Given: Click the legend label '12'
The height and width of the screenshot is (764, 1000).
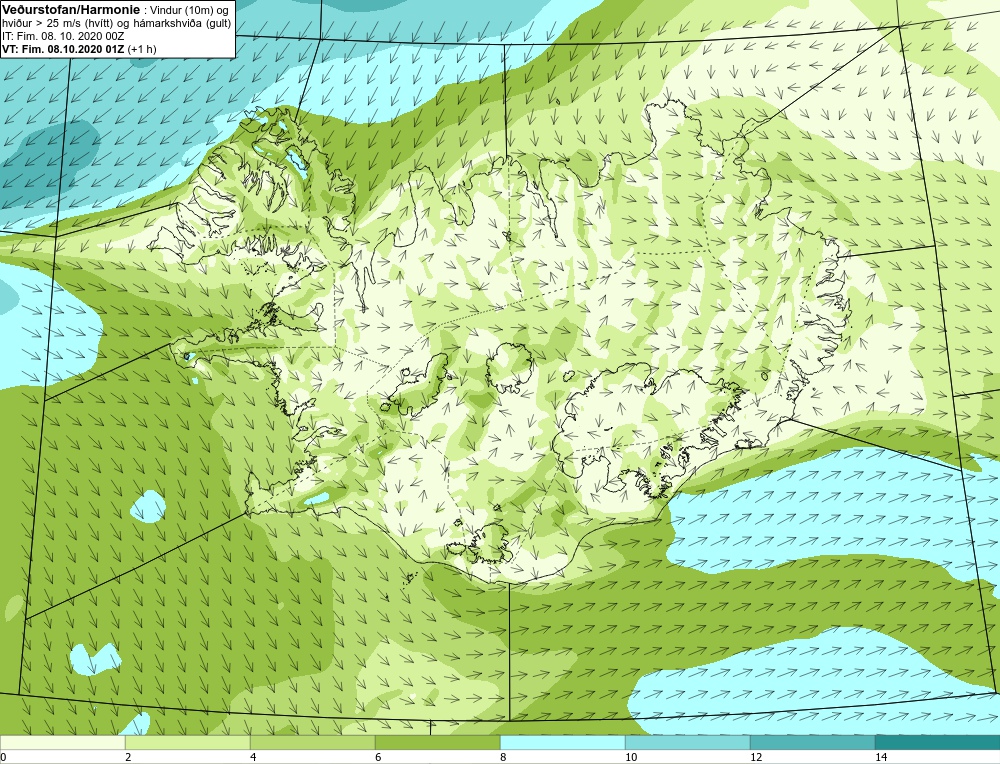Looking at the screenshot, I should (756, 757).
